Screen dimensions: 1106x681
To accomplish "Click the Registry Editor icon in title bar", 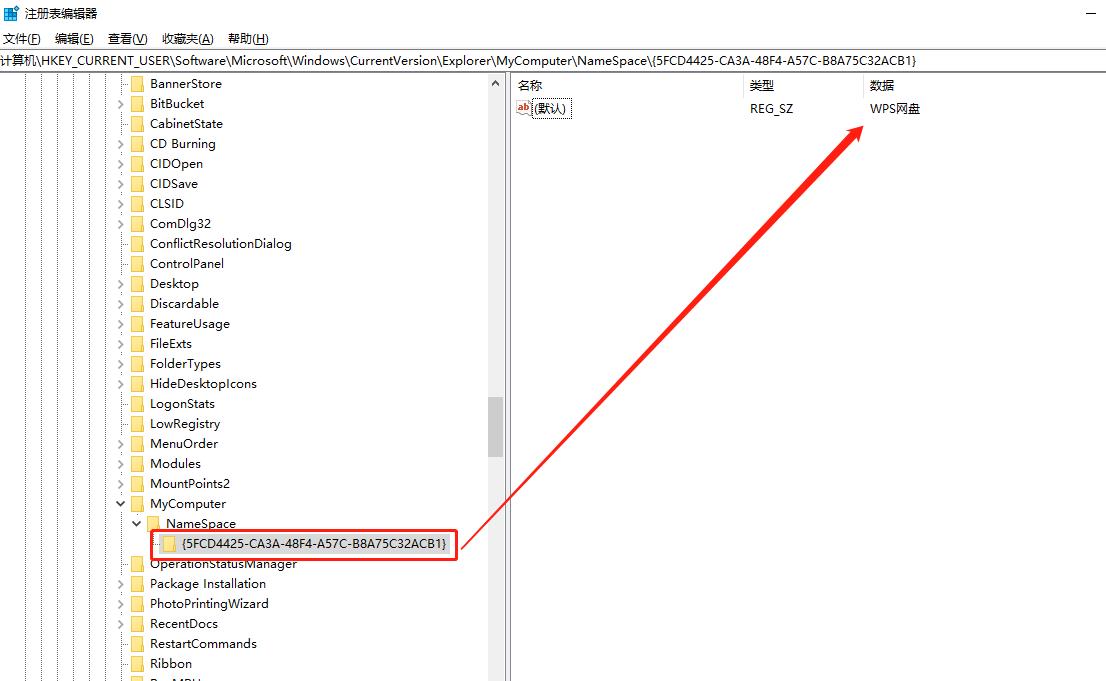I will tap(10, 12).
